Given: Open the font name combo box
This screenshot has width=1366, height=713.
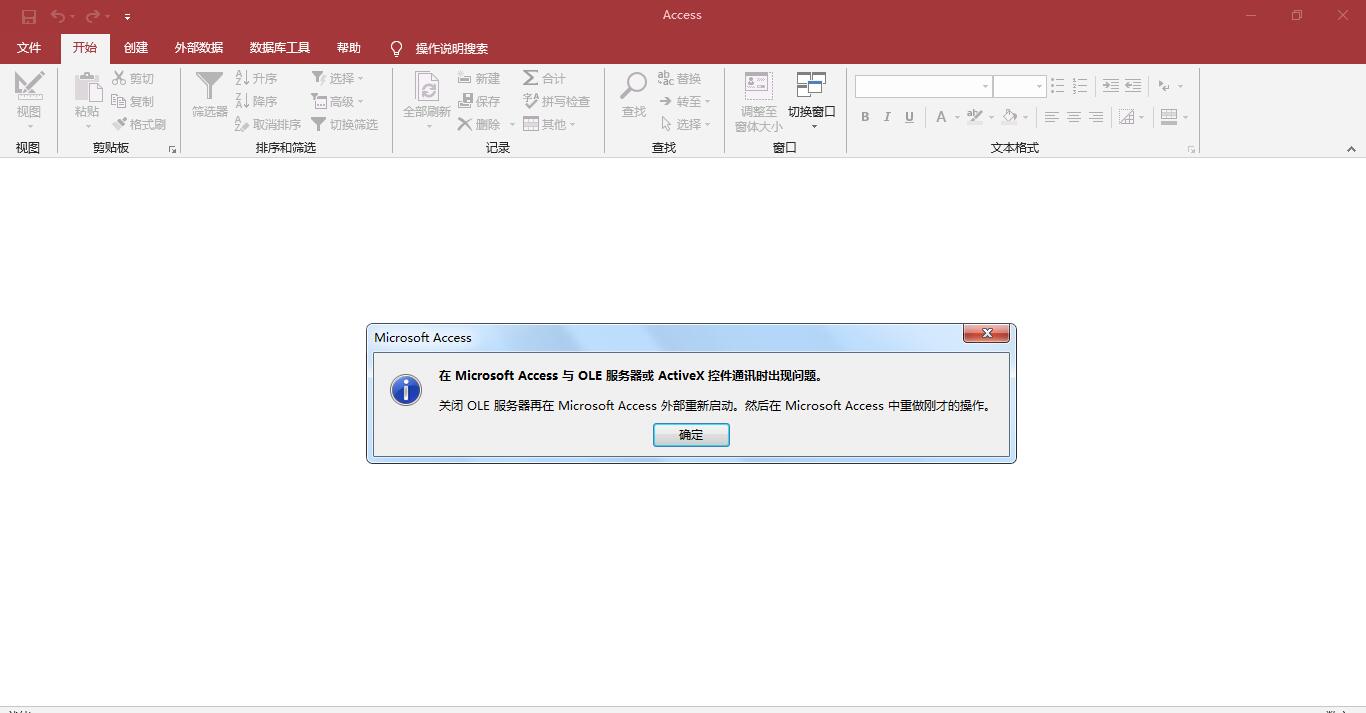Looking at the screenshot, I should pos(923,86).
